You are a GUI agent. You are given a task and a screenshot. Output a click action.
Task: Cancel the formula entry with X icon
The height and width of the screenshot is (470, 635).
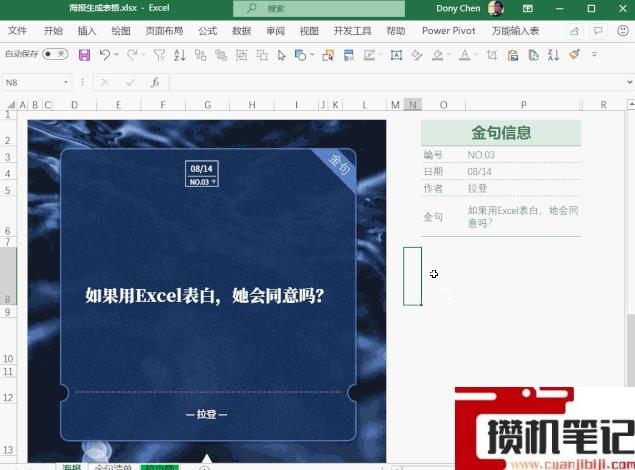(x=105, y=83)
